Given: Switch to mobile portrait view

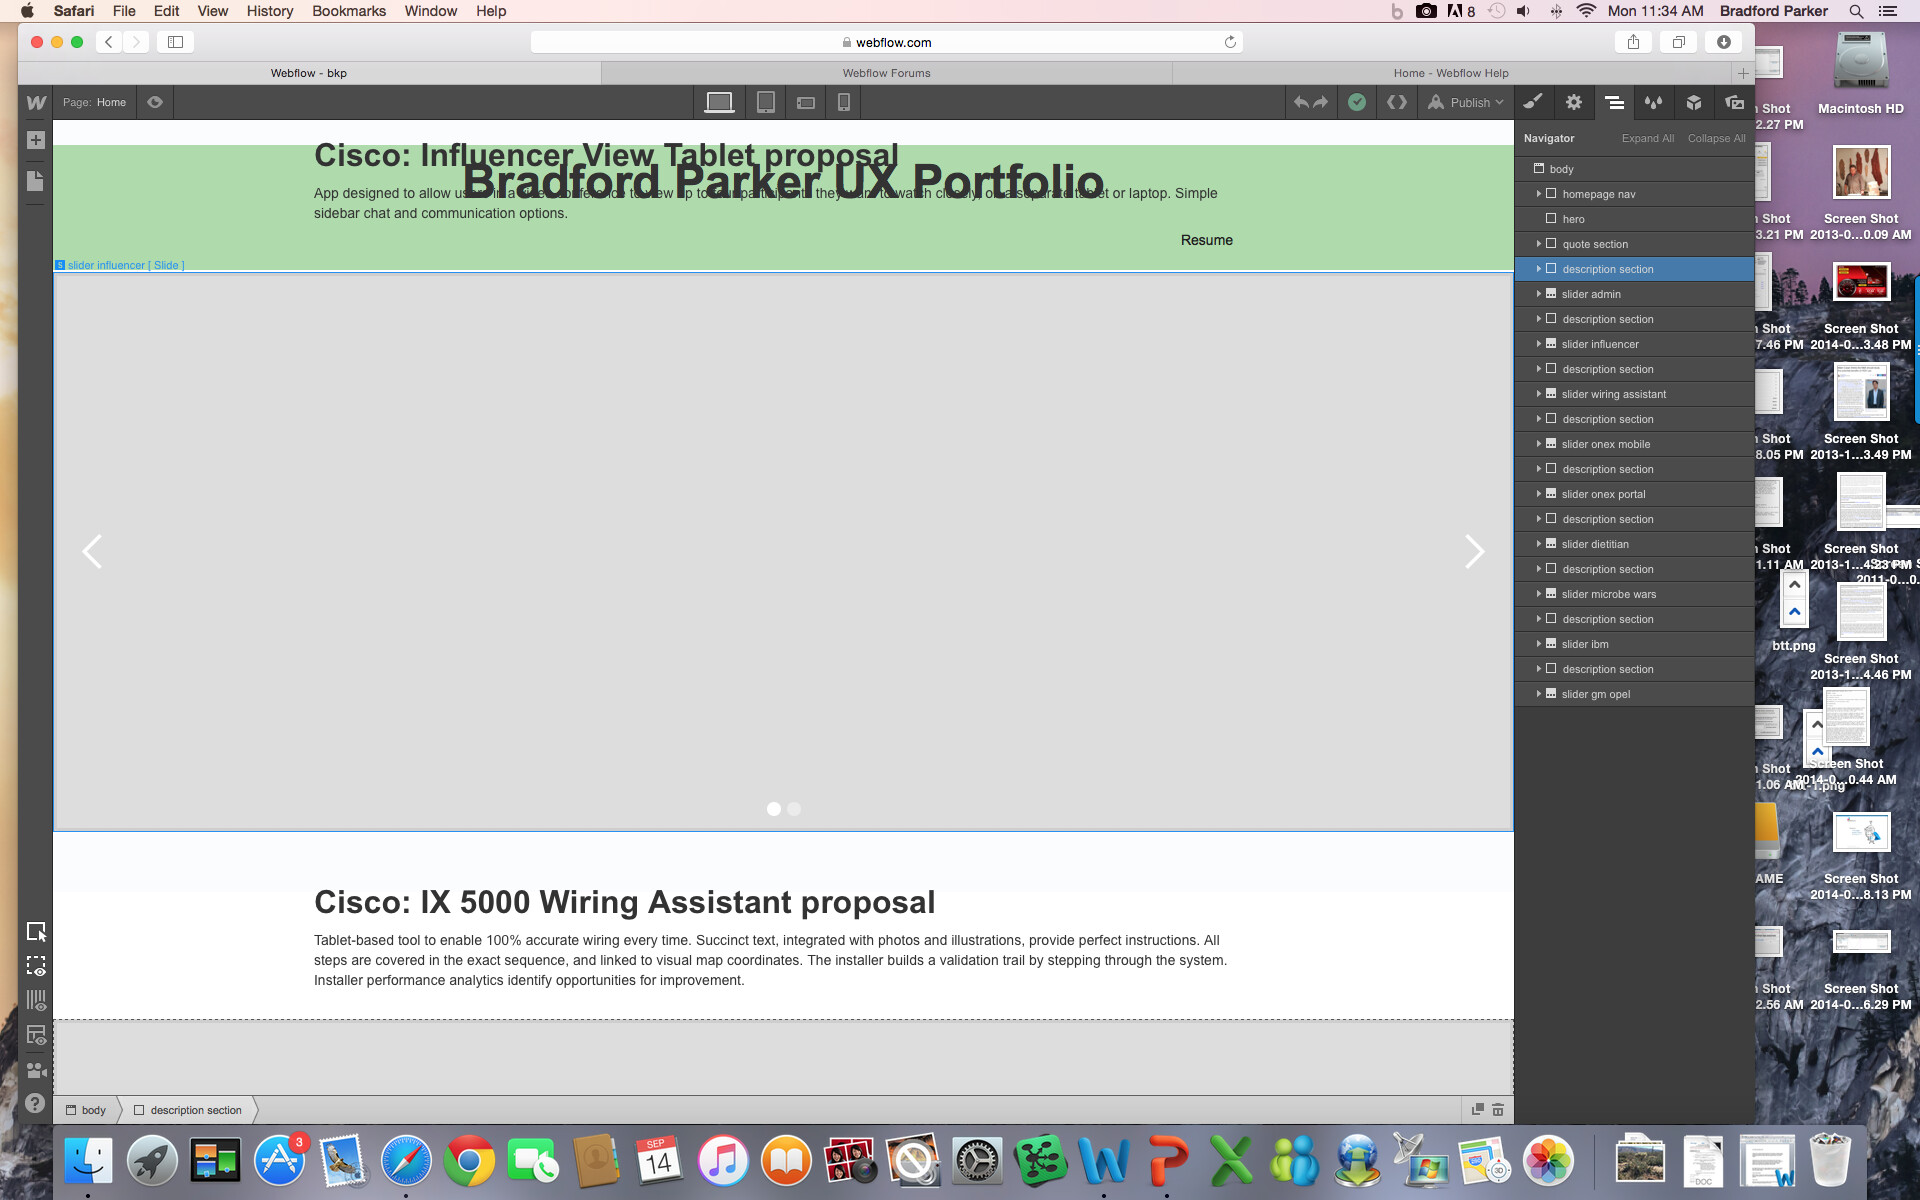Looking at the screenshot, I should tap(844, 102).
